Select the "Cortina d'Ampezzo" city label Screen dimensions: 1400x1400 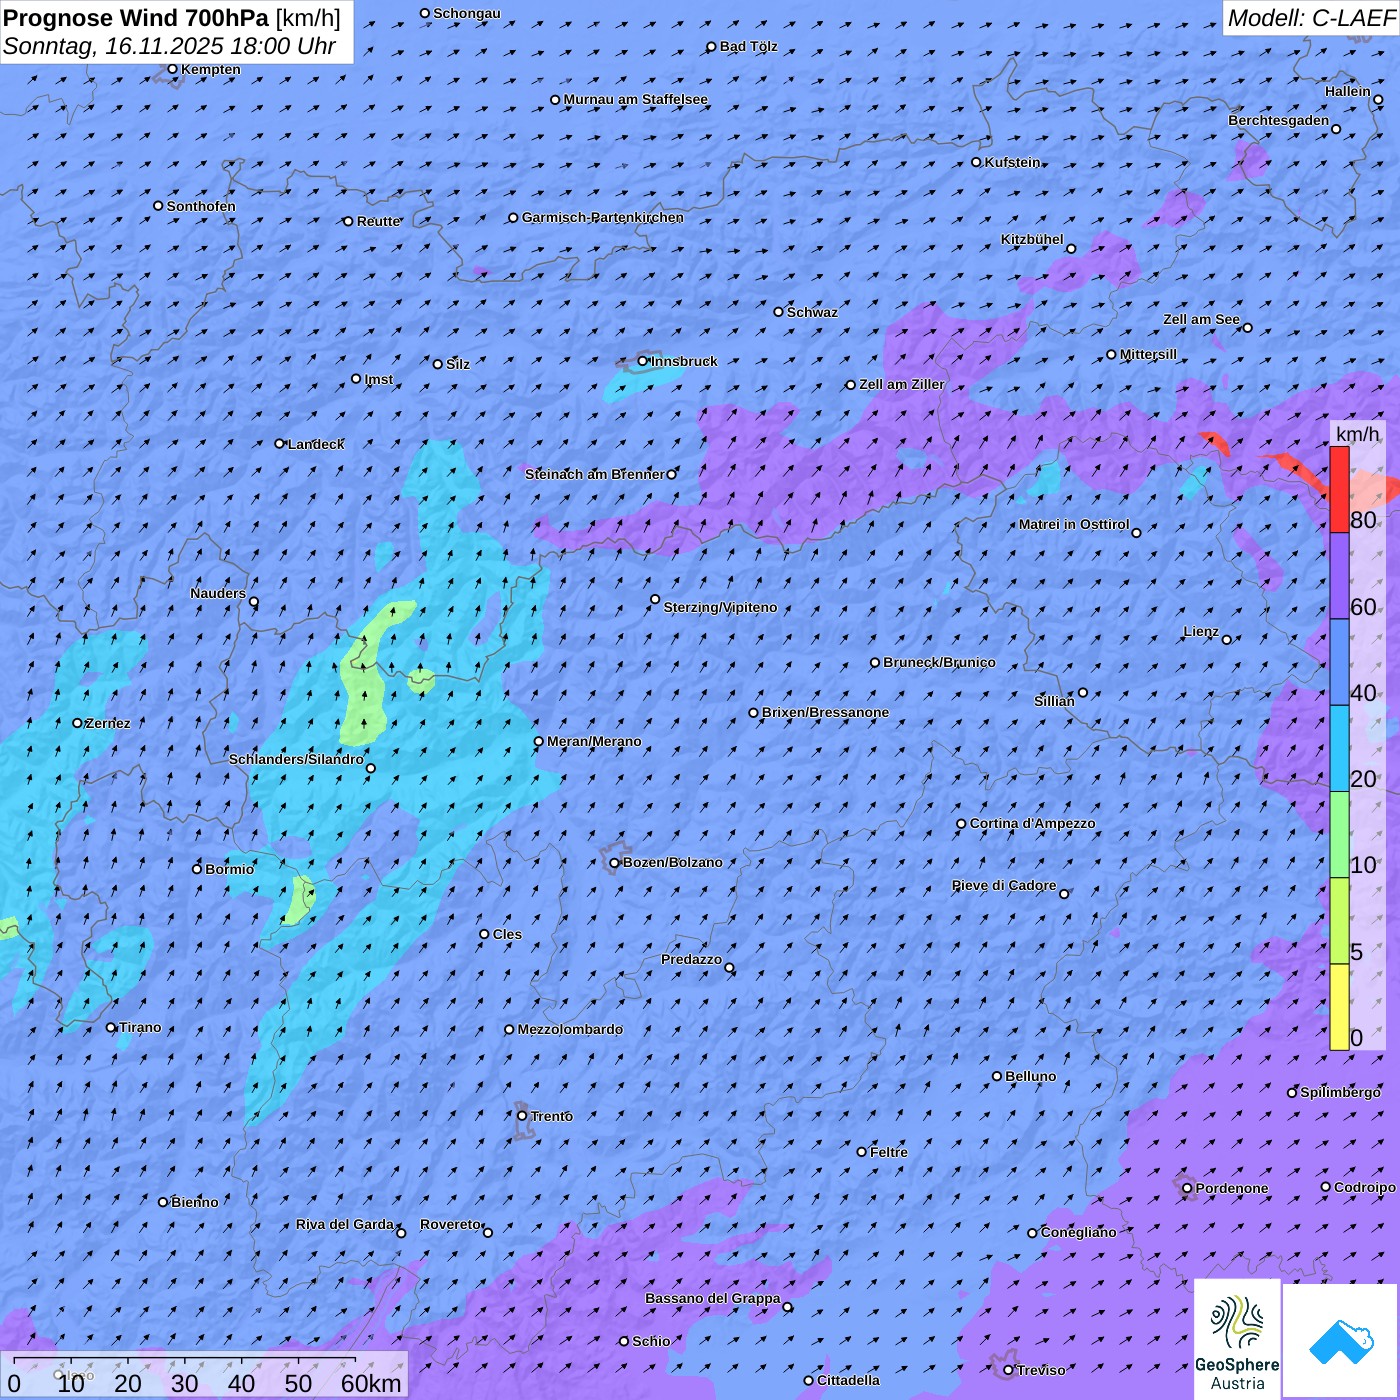click(x=1032, y=823)
